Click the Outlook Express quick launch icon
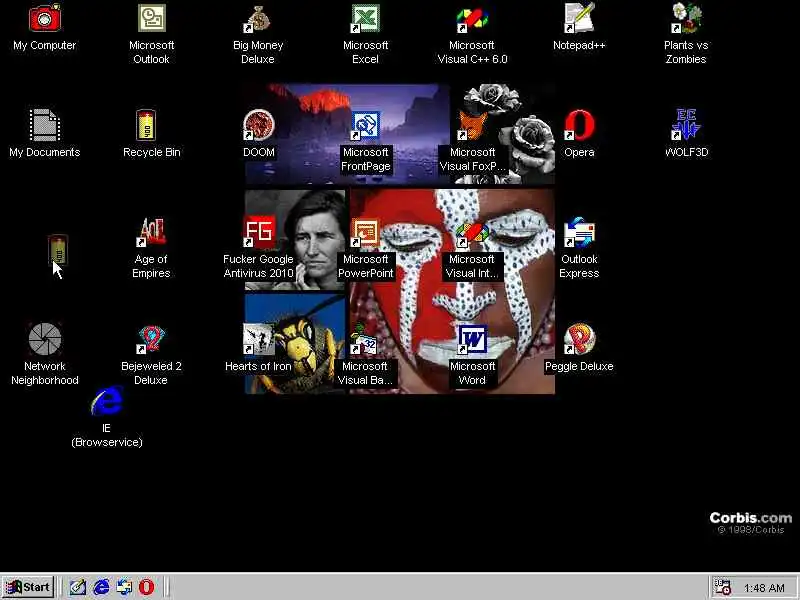The image size is (800, 600). point(124,587)
